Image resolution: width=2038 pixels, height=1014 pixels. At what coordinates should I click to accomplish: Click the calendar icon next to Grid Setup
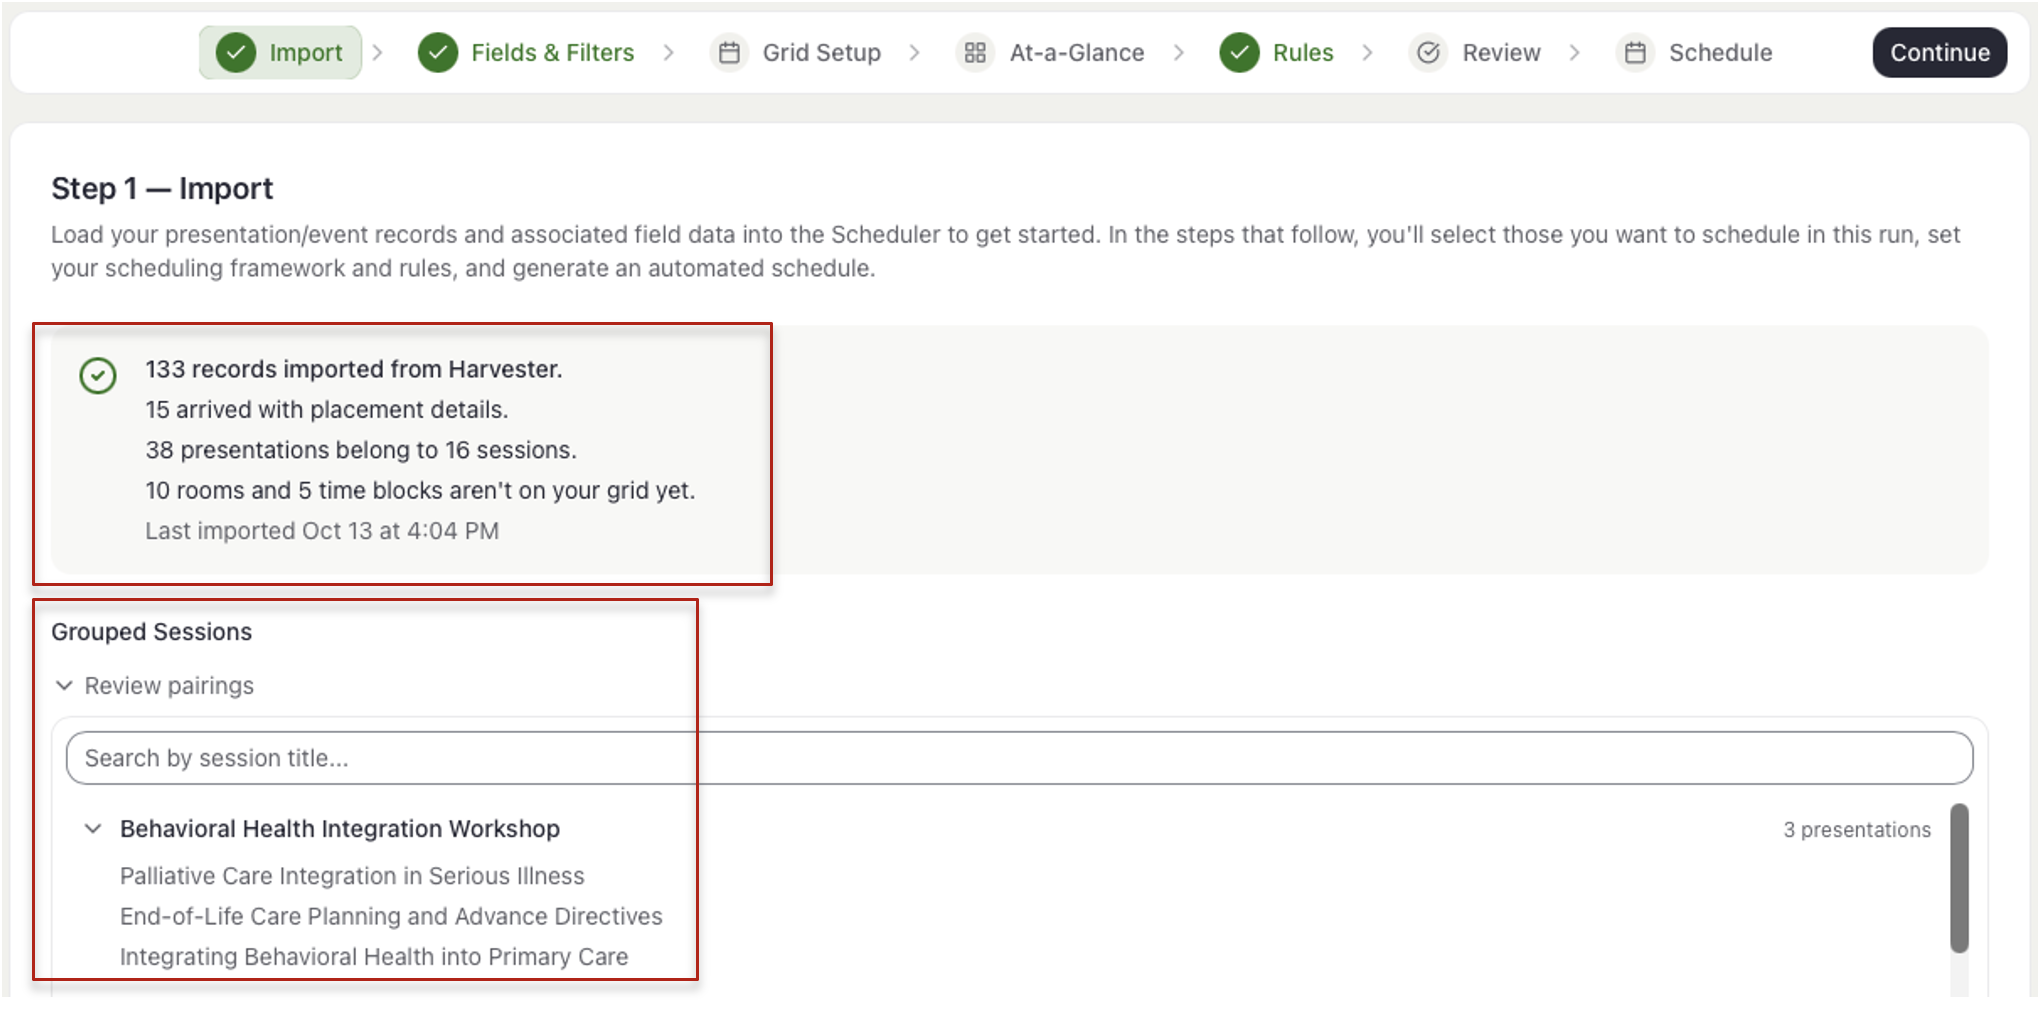click(x=730, y=52)
